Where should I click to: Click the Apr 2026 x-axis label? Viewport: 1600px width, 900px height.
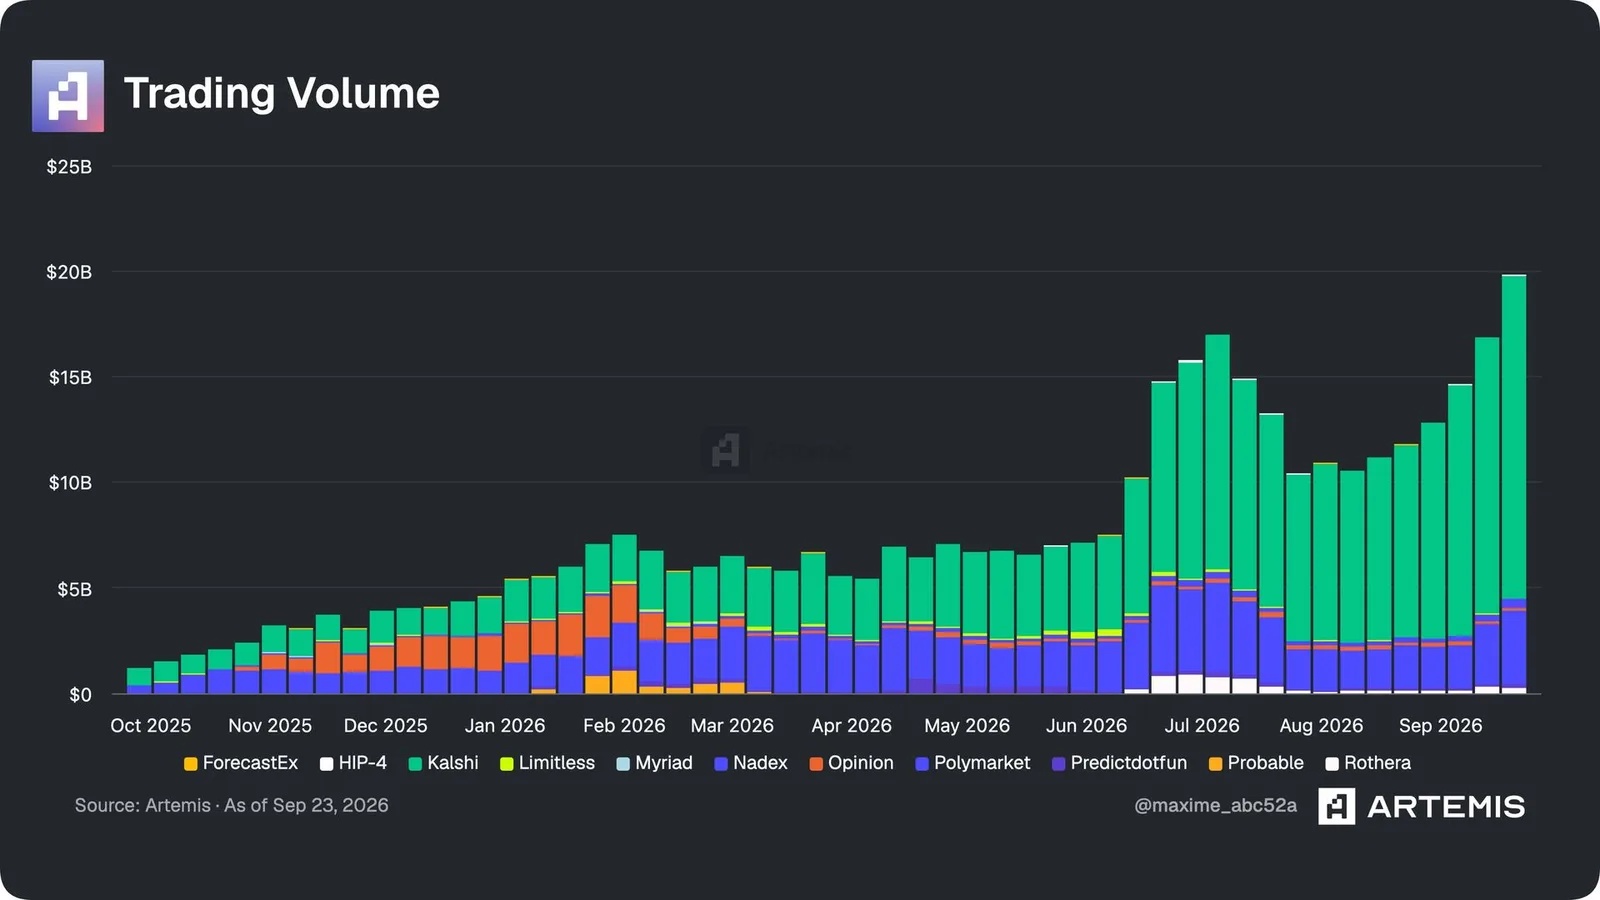pyautogui.click(x=851, y=726)
